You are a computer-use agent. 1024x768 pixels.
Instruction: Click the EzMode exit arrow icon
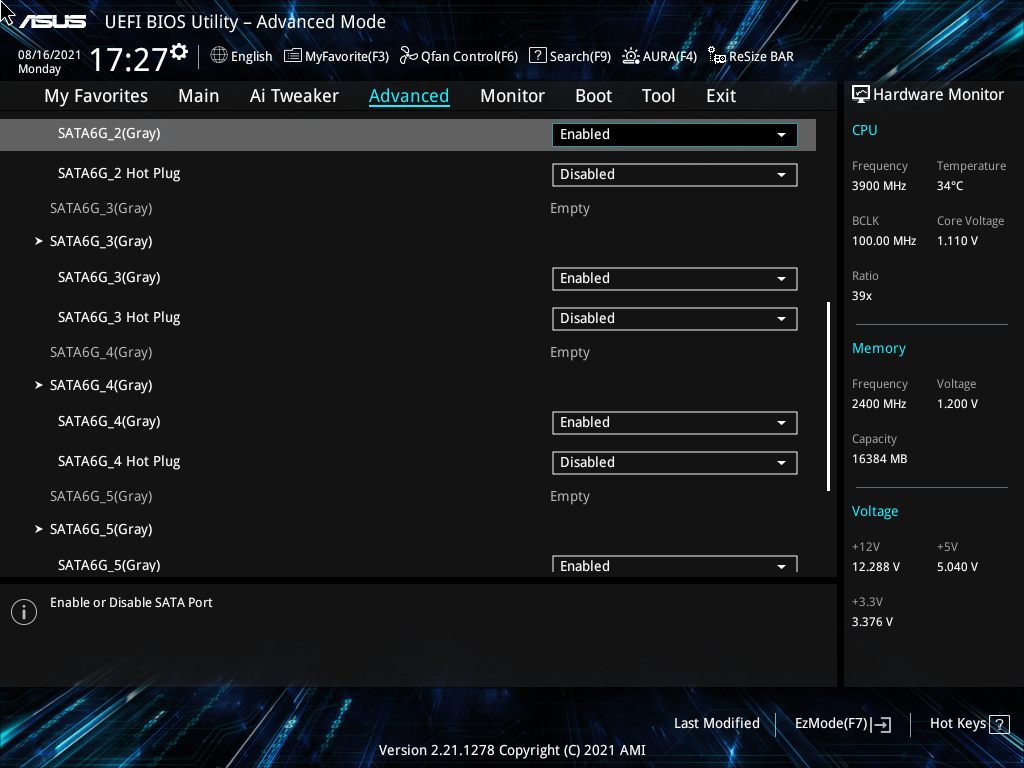click(881, 724)
